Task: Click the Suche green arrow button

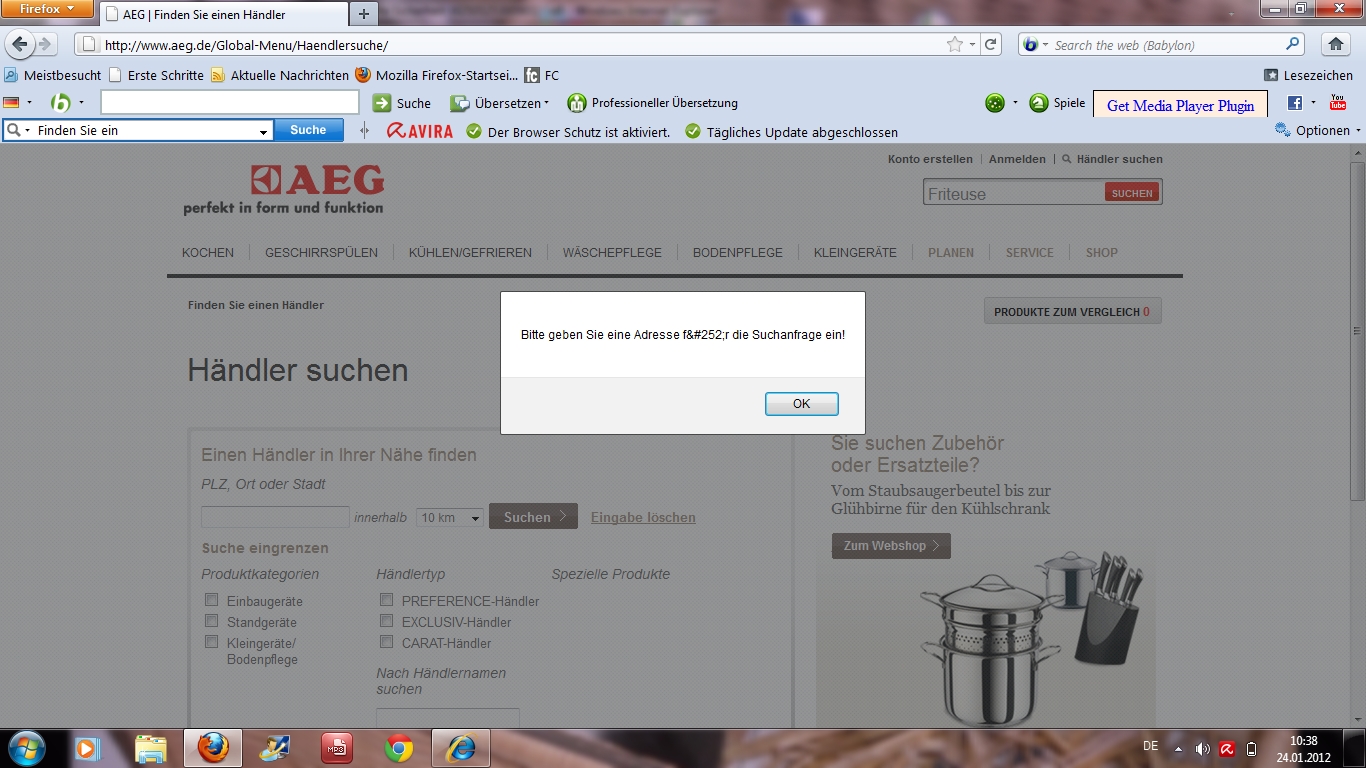Action: (x=401, y=103)
